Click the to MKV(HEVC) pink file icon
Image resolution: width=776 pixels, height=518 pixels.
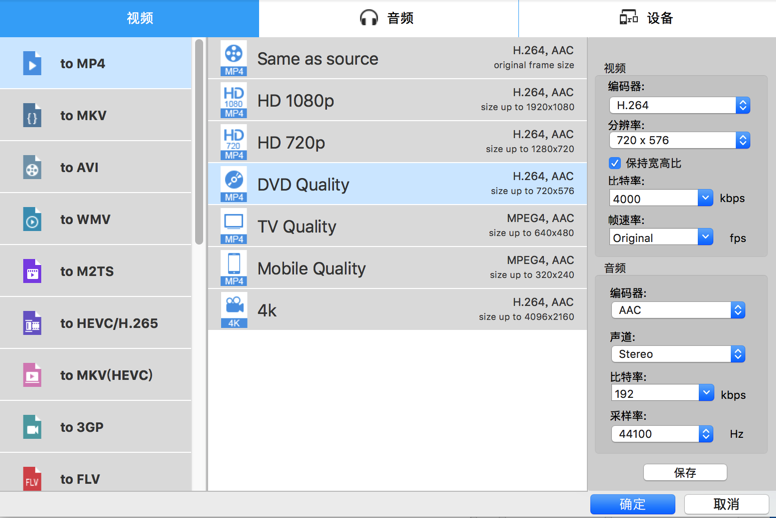pyautogui.click(x=32, y=375)
